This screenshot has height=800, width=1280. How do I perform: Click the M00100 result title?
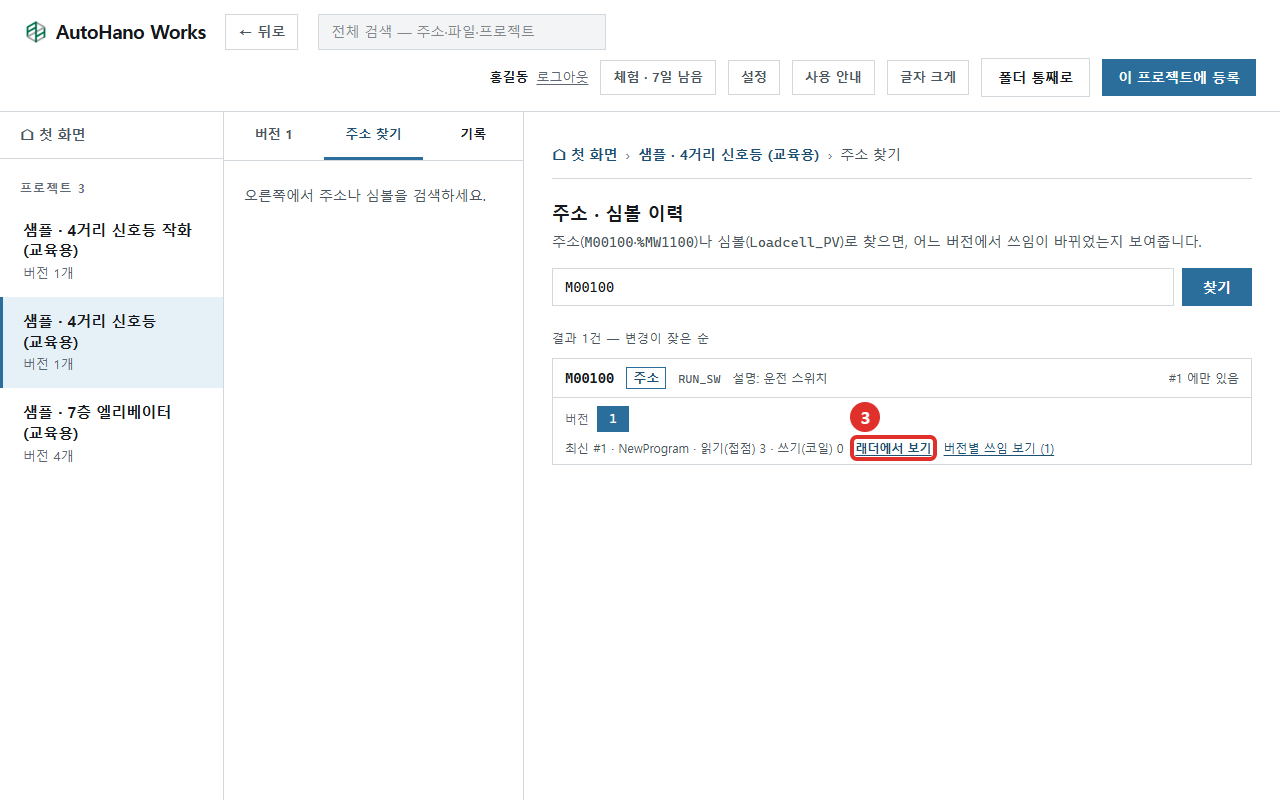(590, 378)
